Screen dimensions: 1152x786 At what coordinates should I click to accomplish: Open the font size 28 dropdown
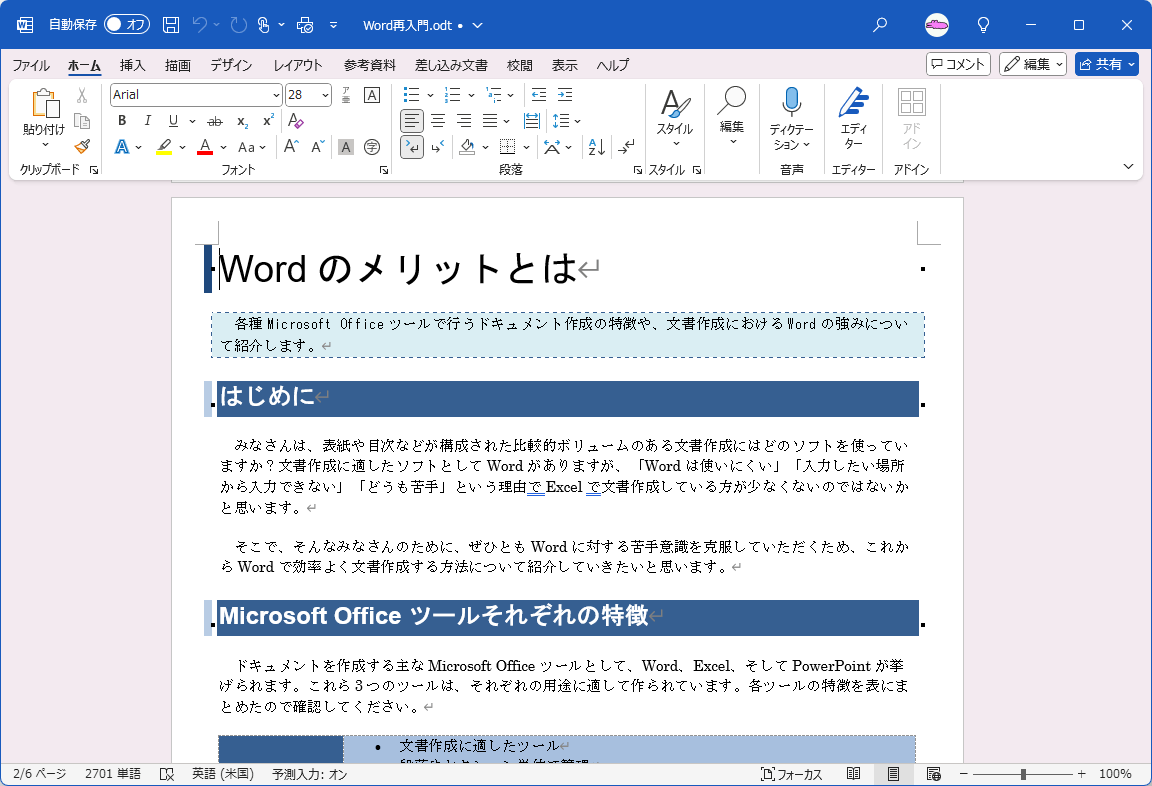[325, 95]
